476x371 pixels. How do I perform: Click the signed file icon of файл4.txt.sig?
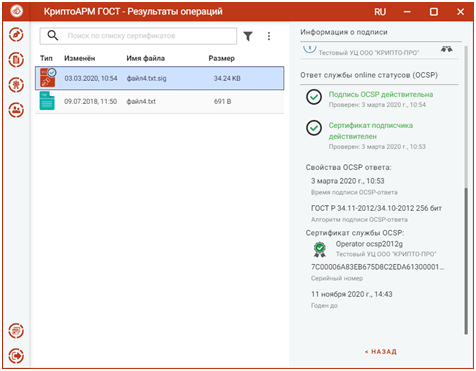[48, 78]
